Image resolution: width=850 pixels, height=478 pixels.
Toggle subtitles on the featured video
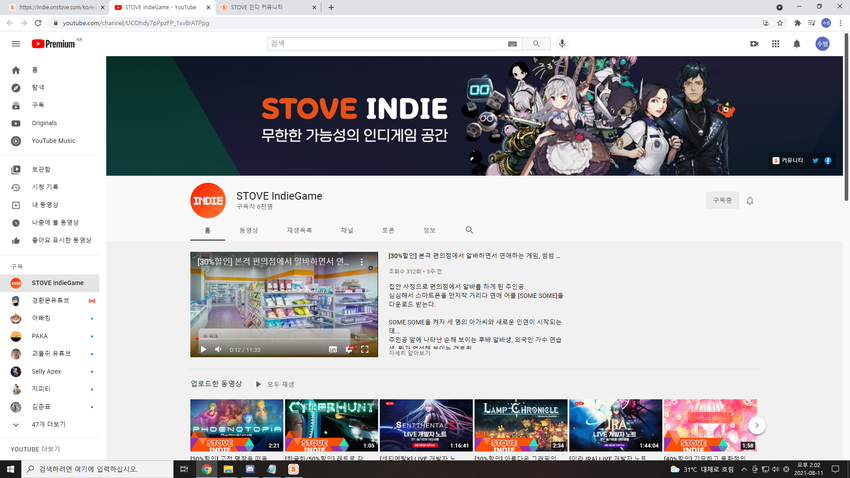coord(333,350)
